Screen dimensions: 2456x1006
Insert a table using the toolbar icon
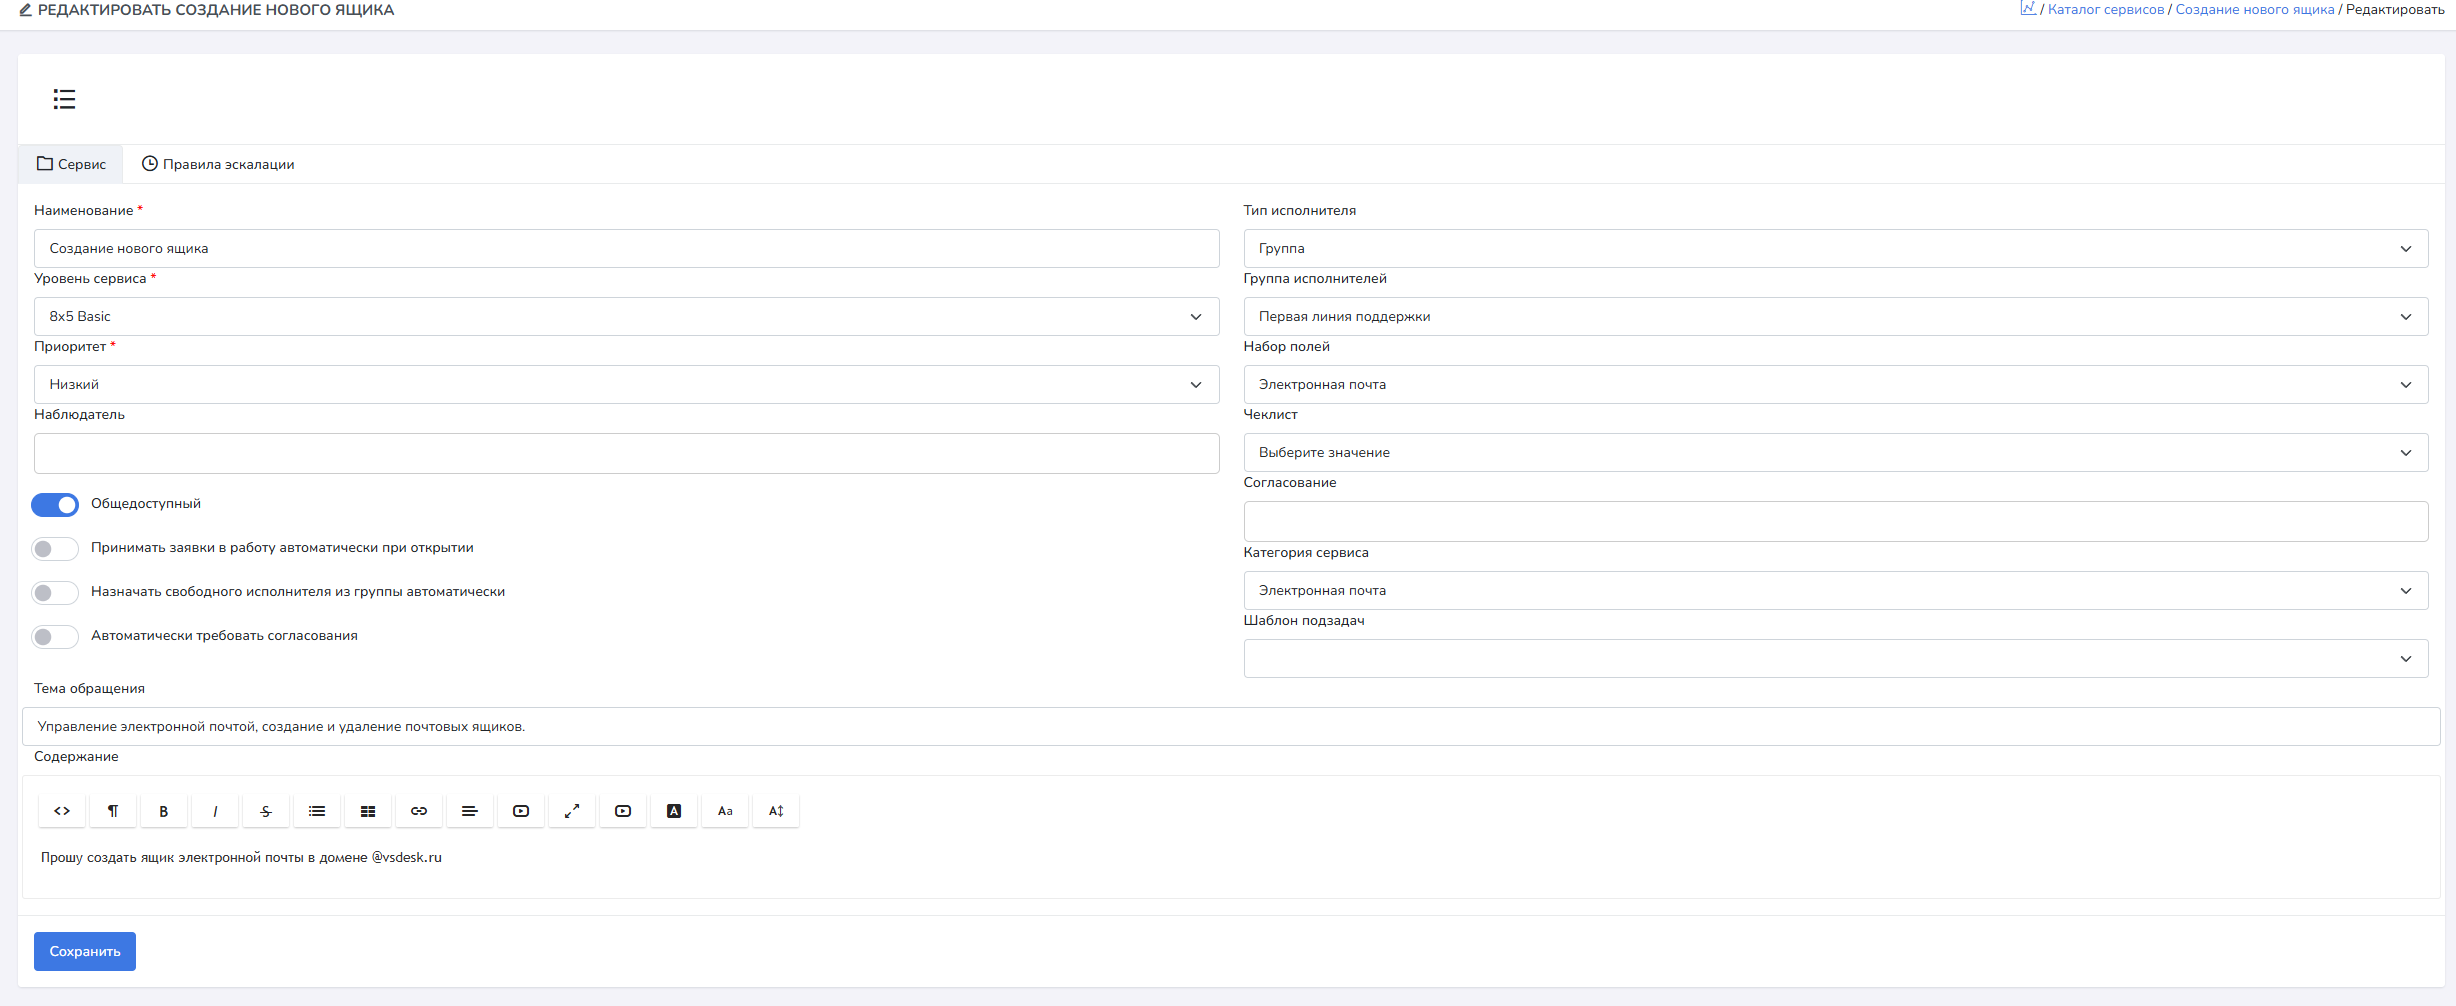pos(368,811)
